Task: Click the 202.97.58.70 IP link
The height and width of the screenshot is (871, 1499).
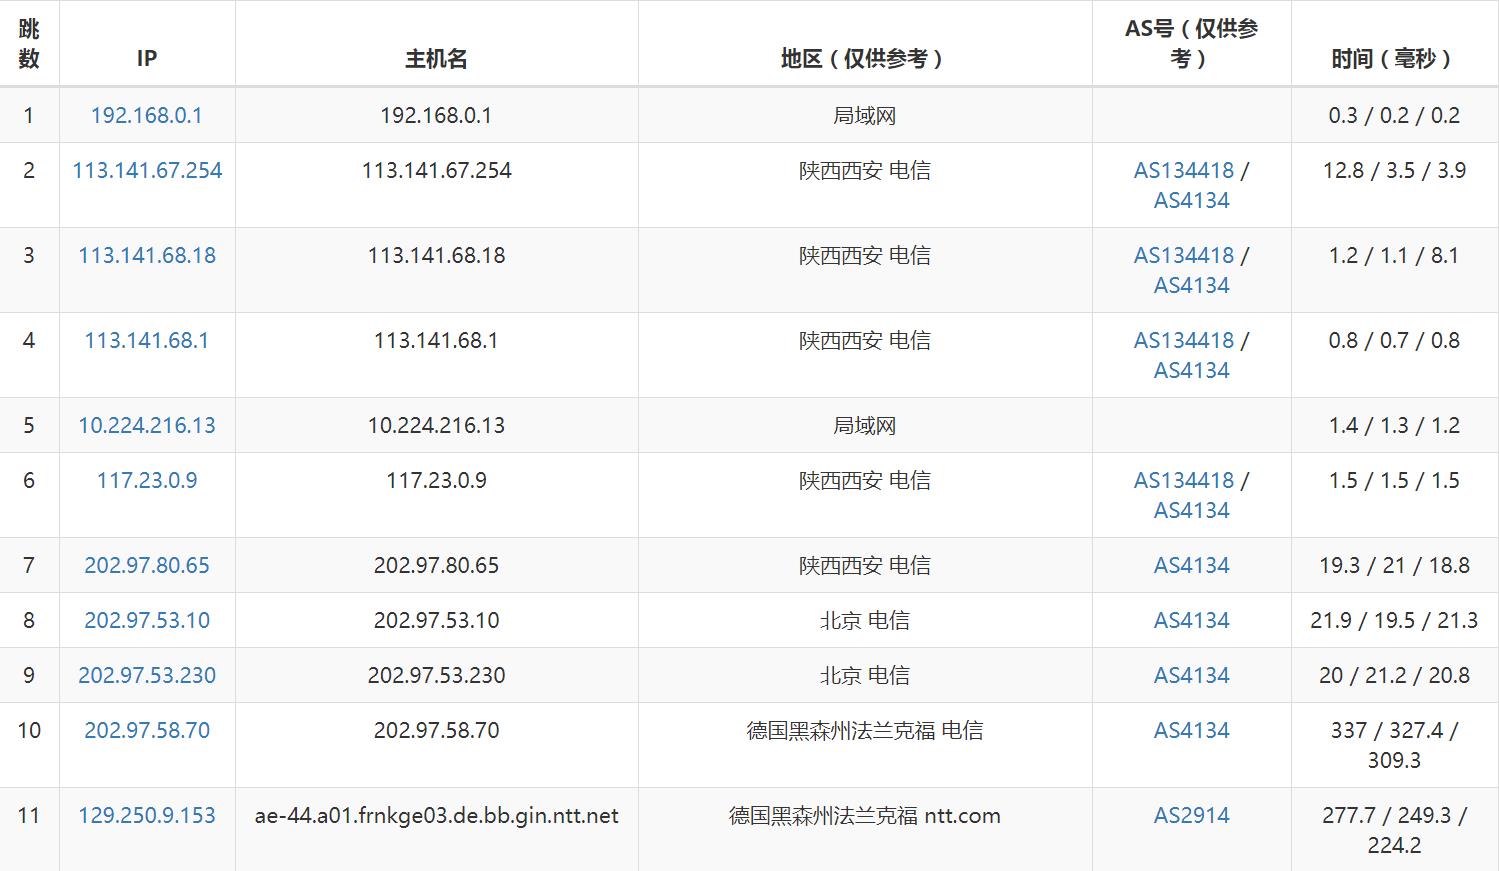Action: pos(147,730)
